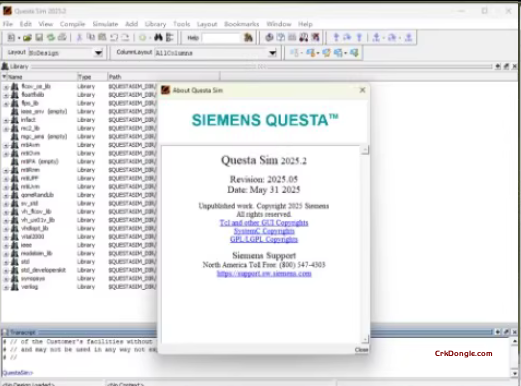Open the ColumnLayout AllColumns dropdown

click(x=273, y=53)
